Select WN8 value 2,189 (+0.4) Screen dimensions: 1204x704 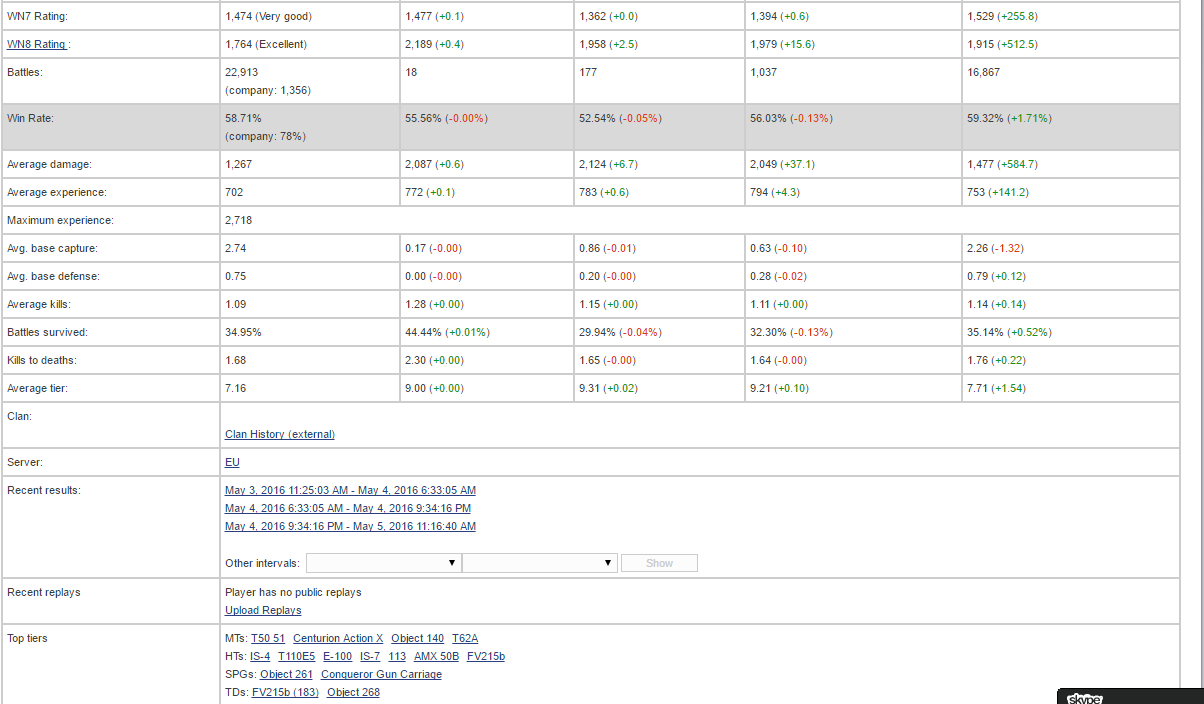(x=434, y=44)
